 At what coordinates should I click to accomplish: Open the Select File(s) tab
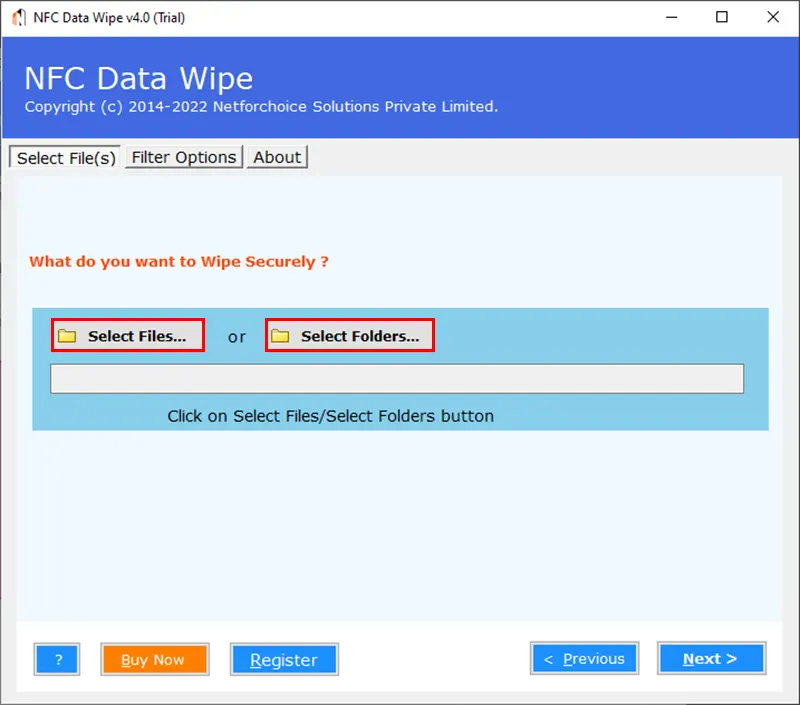[65, 157]
